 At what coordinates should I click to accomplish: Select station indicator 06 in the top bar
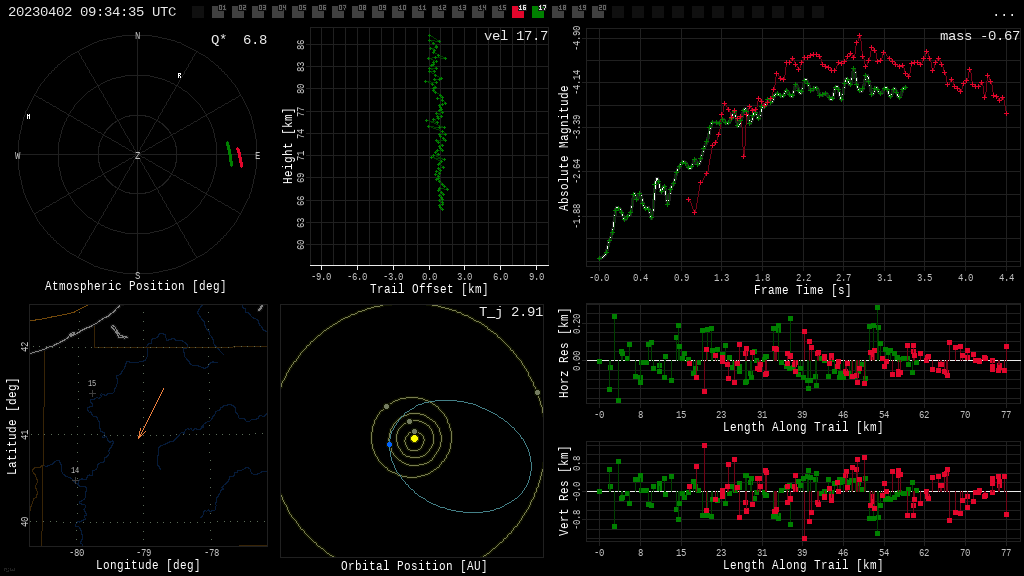tap(318, 11)
